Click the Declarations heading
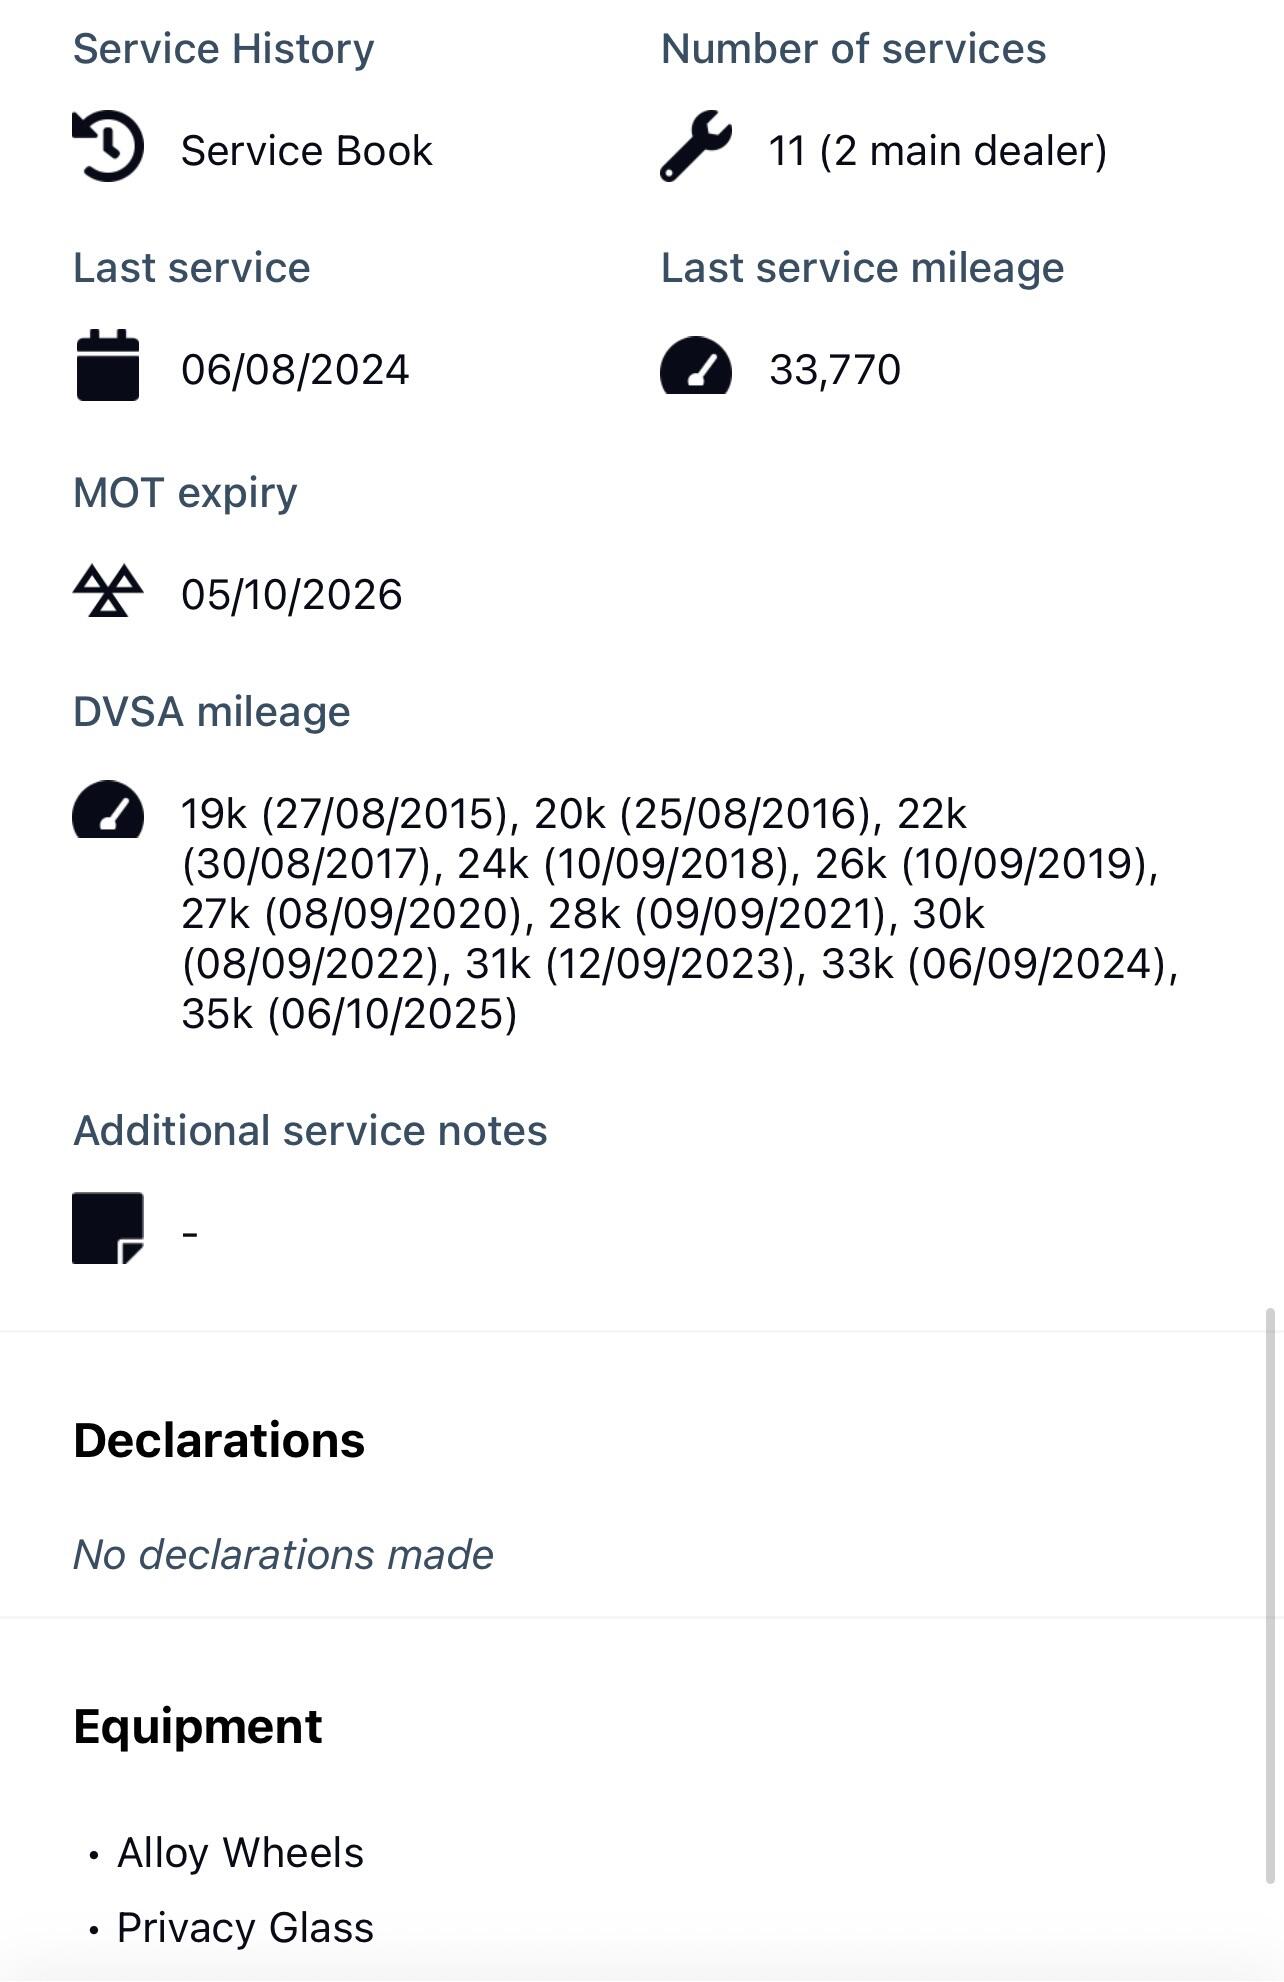The width and height of the screenshot is (1284, 1982). (x=219, y=1441)
